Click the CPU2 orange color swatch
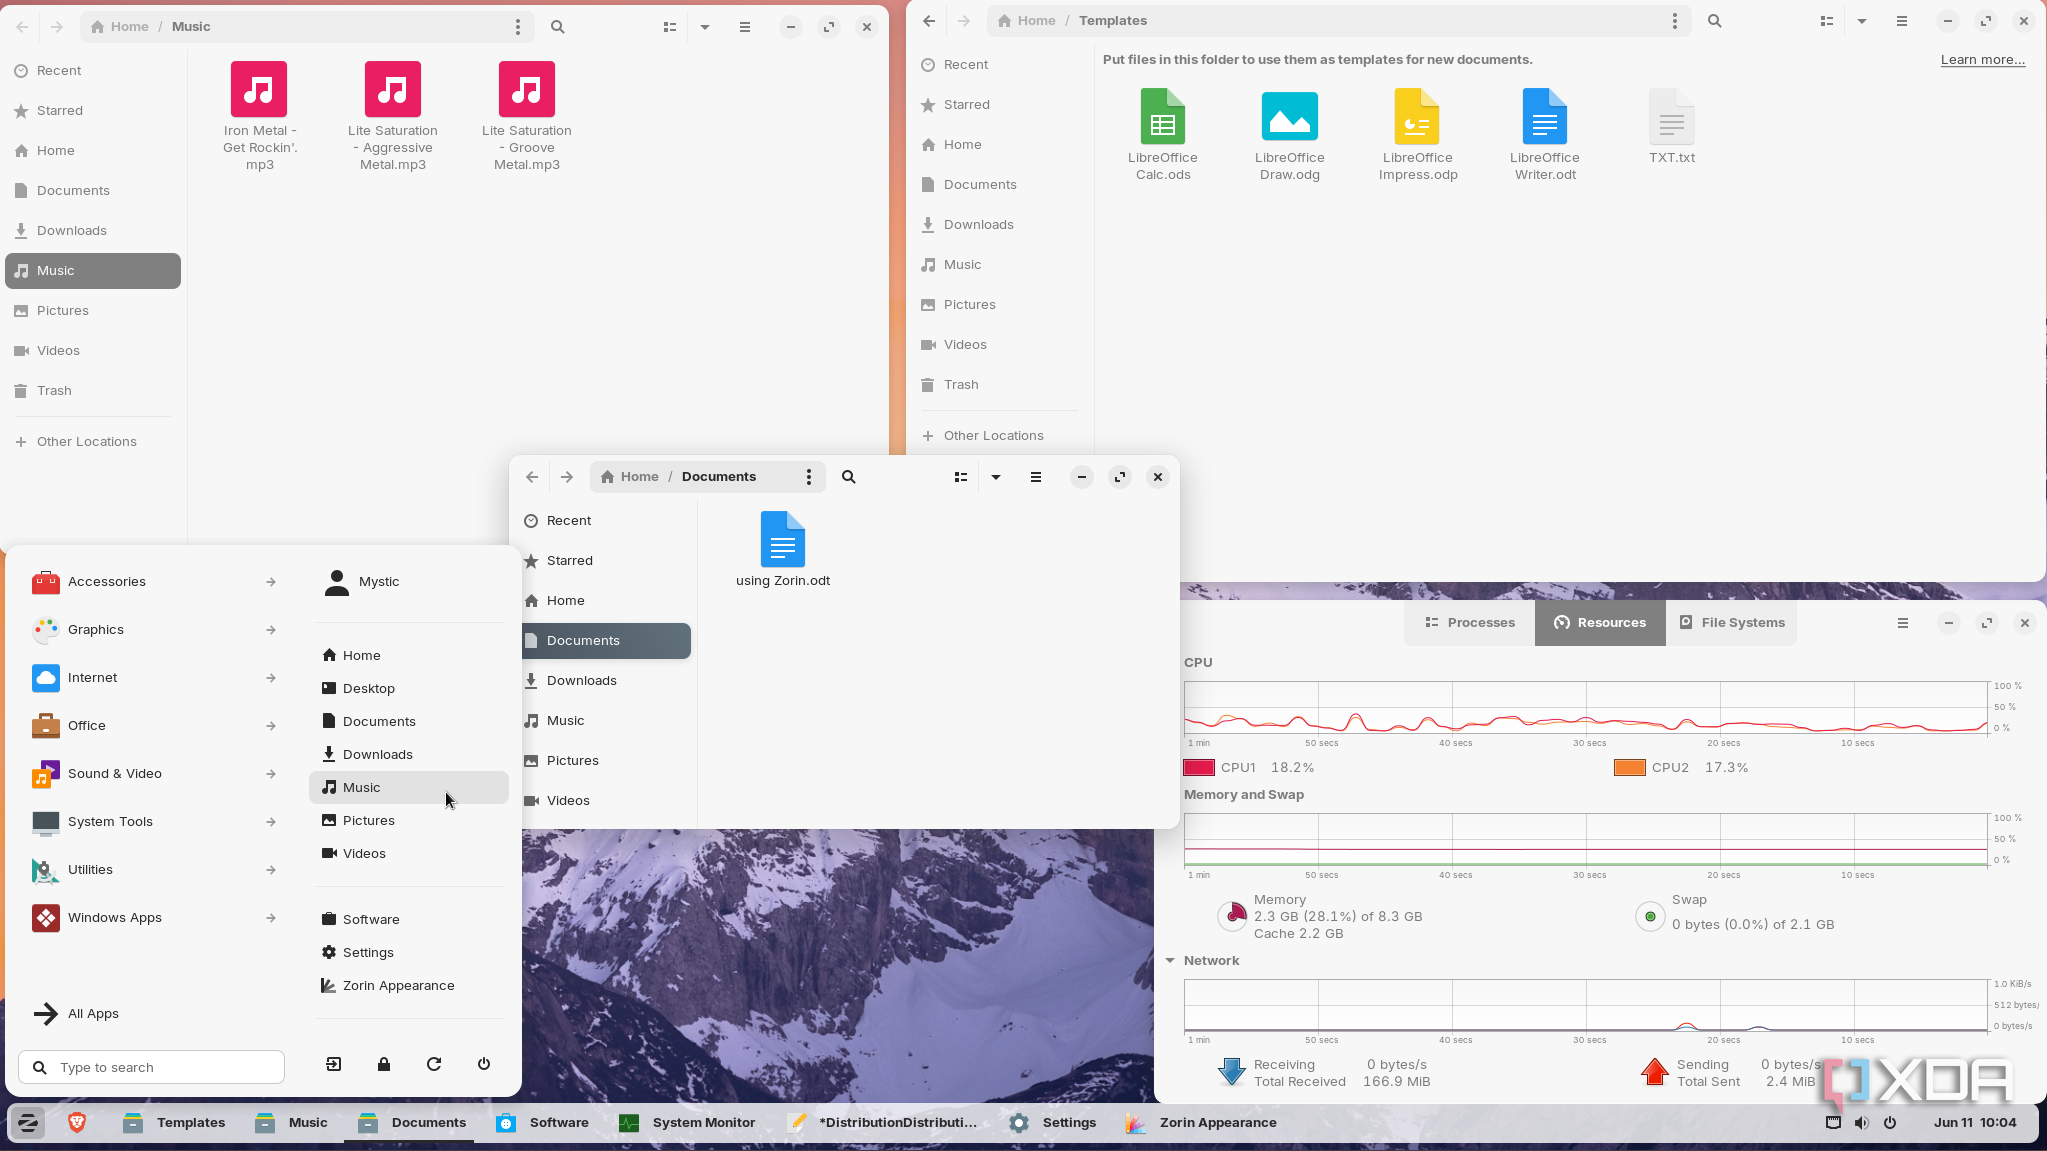2047x1151 pixels. (x=1630, y=768)
